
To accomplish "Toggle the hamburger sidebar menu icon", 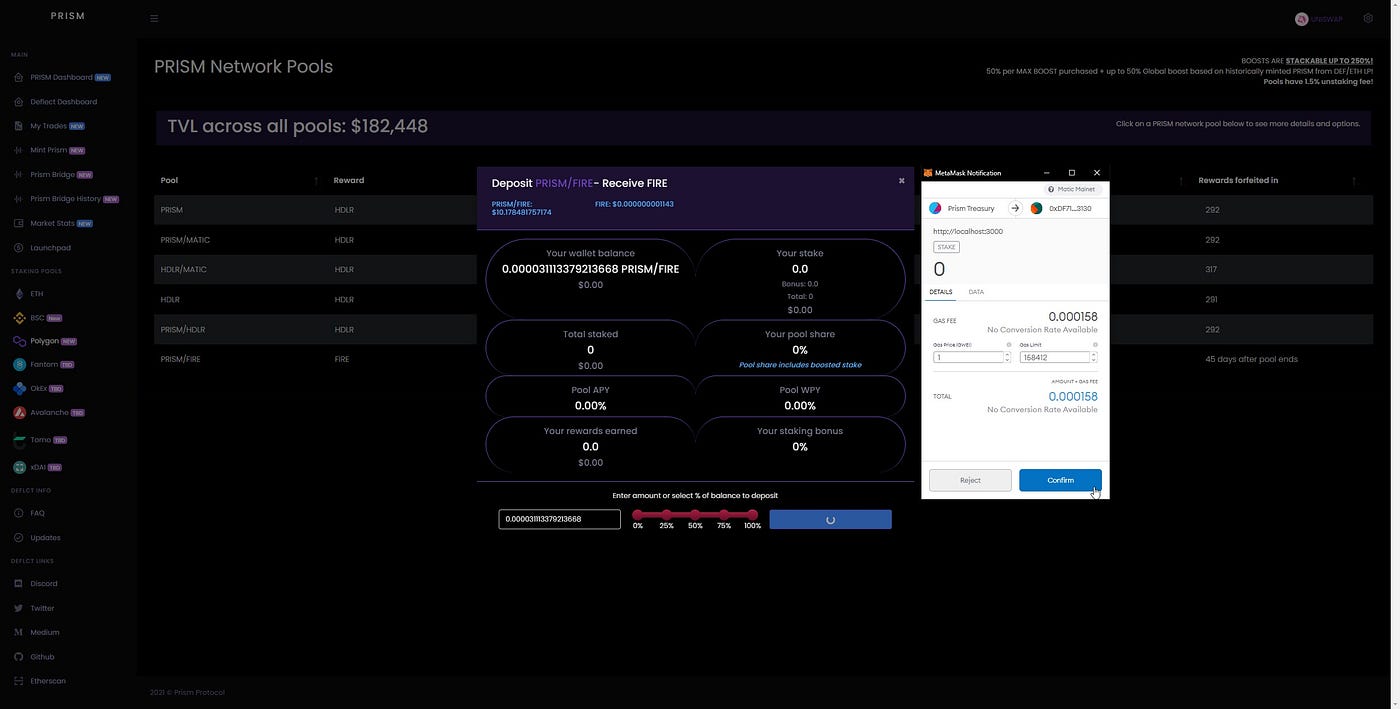I will [154, 18].
